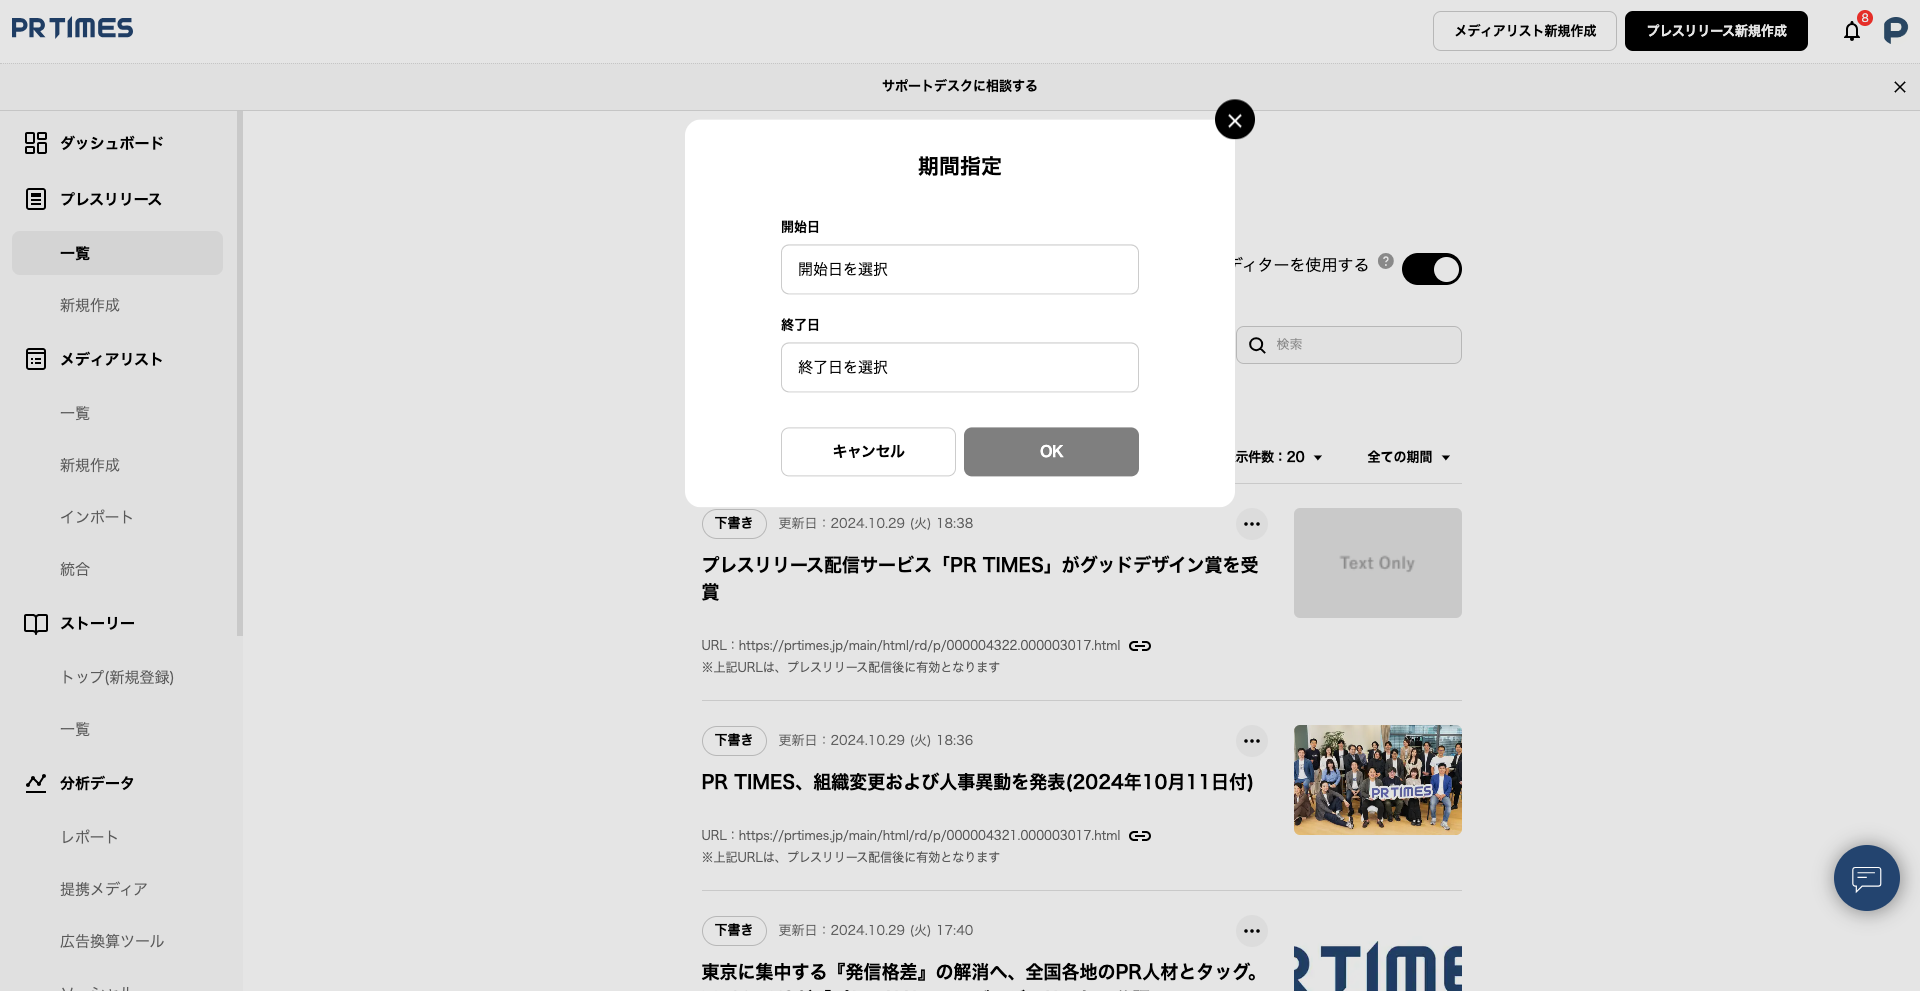Click the group photo thumbnail

coord(1378,780)
